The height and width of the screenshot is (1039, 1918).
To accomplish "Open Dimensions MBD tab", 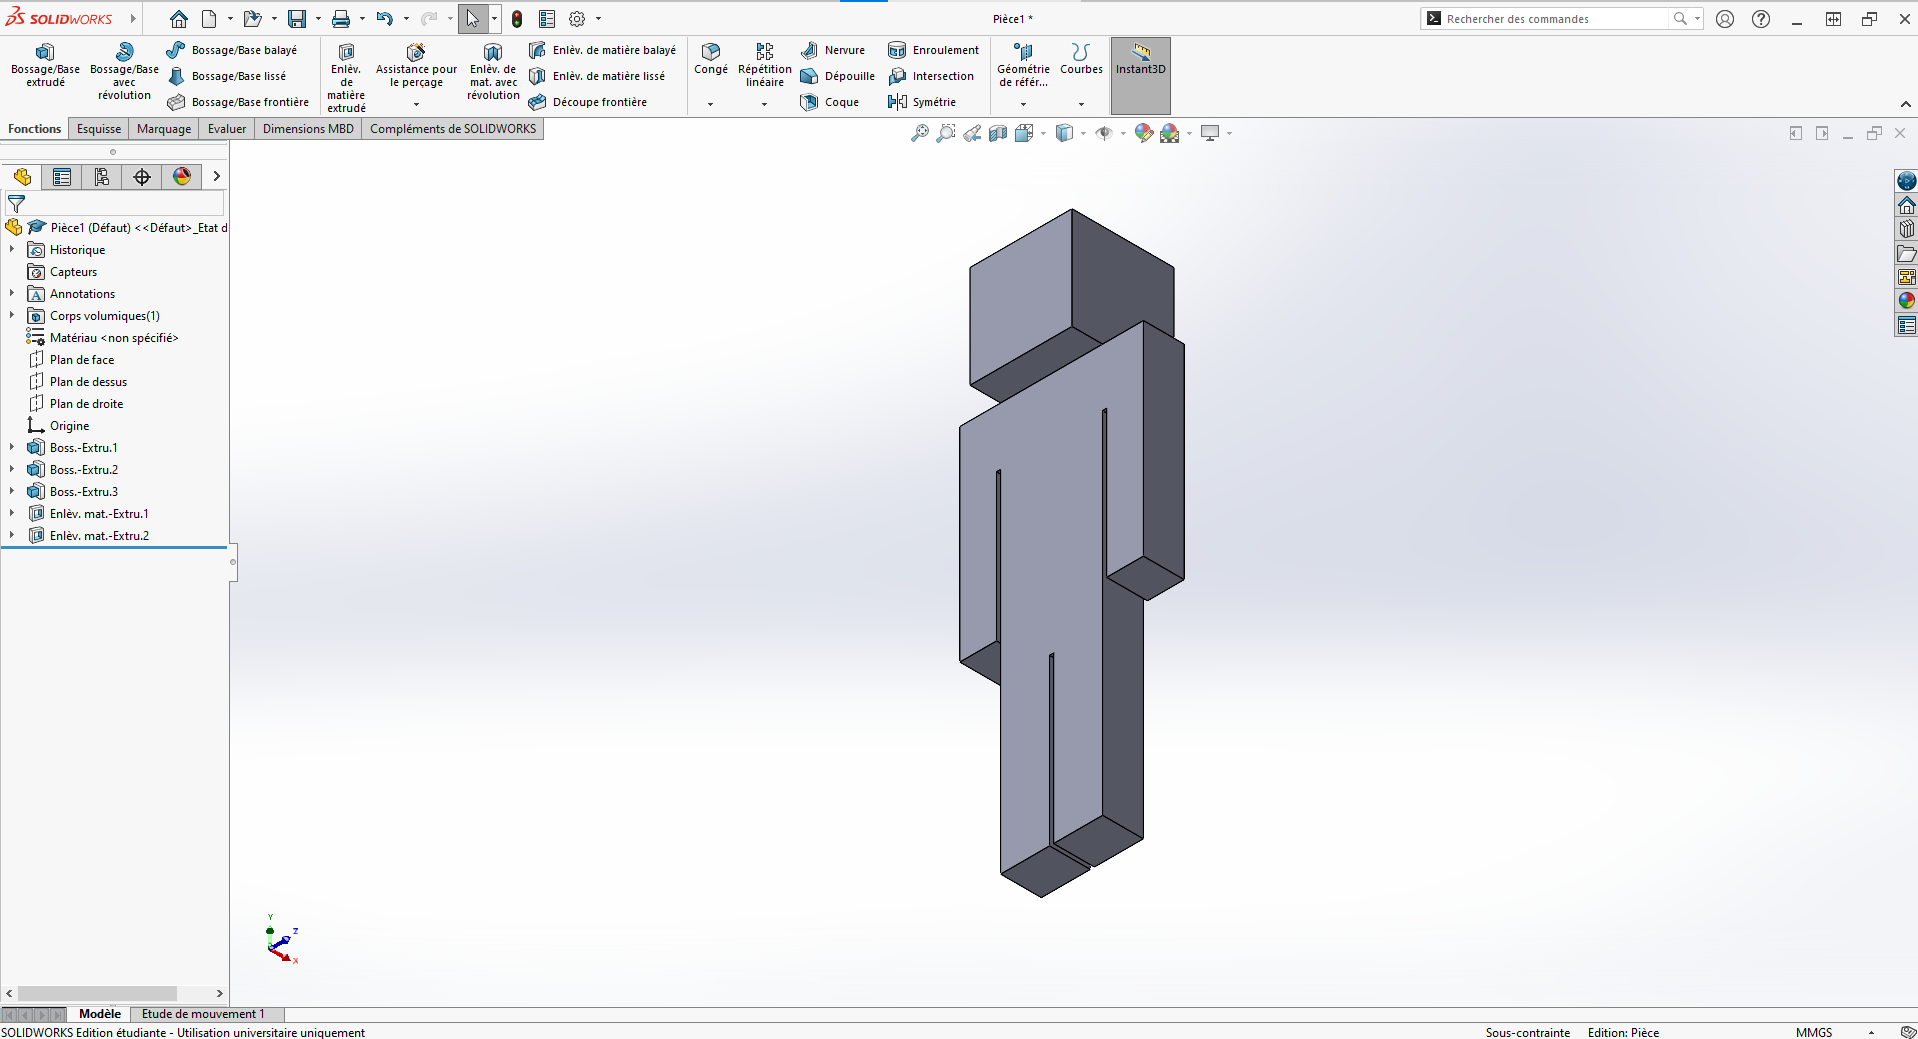I will (308, 129).
